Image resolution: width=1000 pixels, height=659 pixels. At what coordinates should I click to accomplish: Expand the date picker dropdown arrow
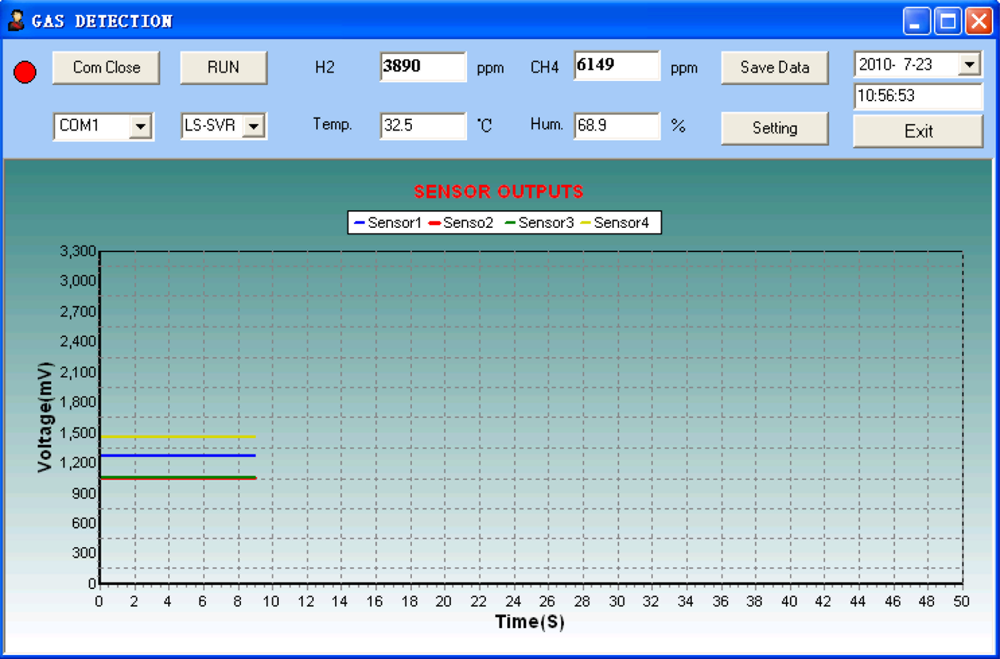pyautogui.click(x=968, y=65)
